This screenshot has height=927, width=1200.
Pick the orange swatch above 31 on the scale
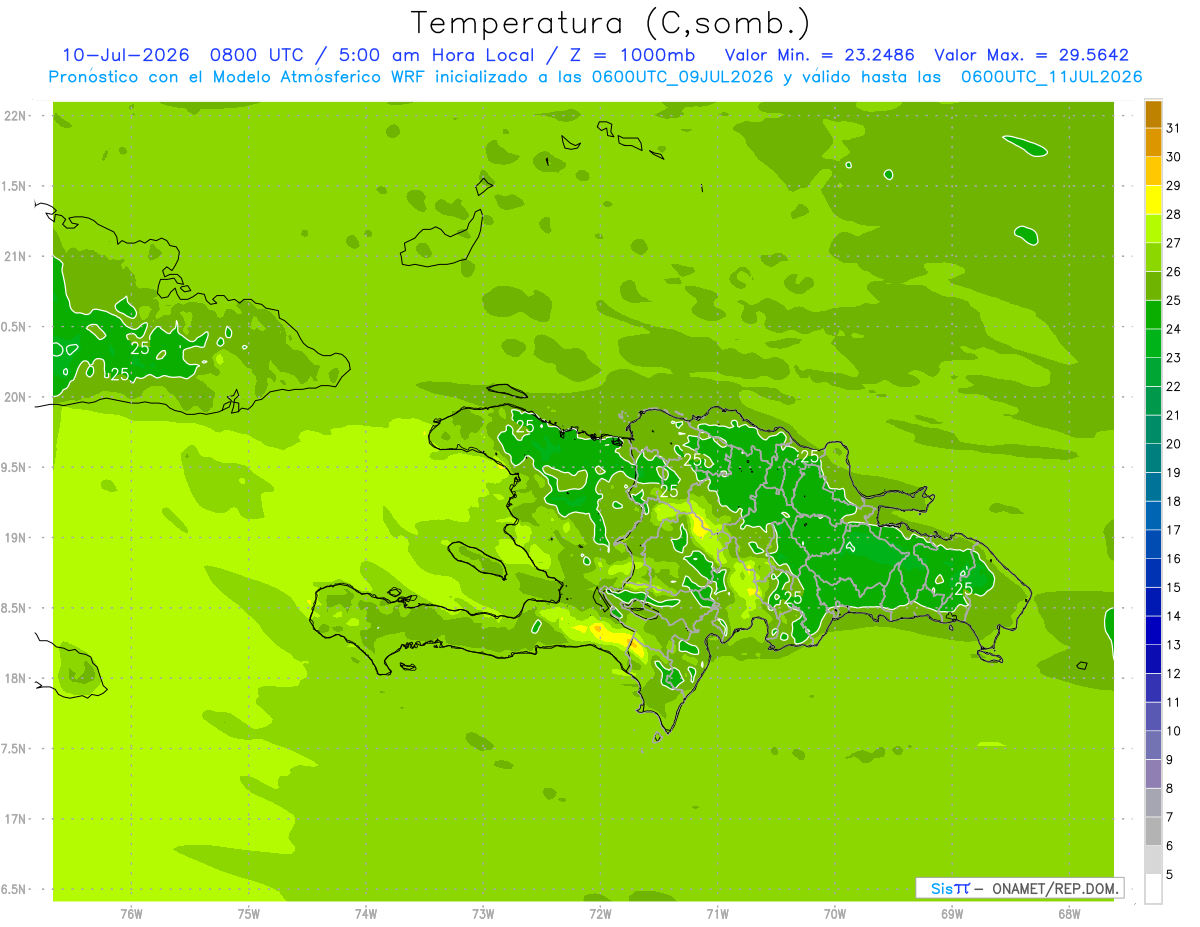coord(1153,115)
